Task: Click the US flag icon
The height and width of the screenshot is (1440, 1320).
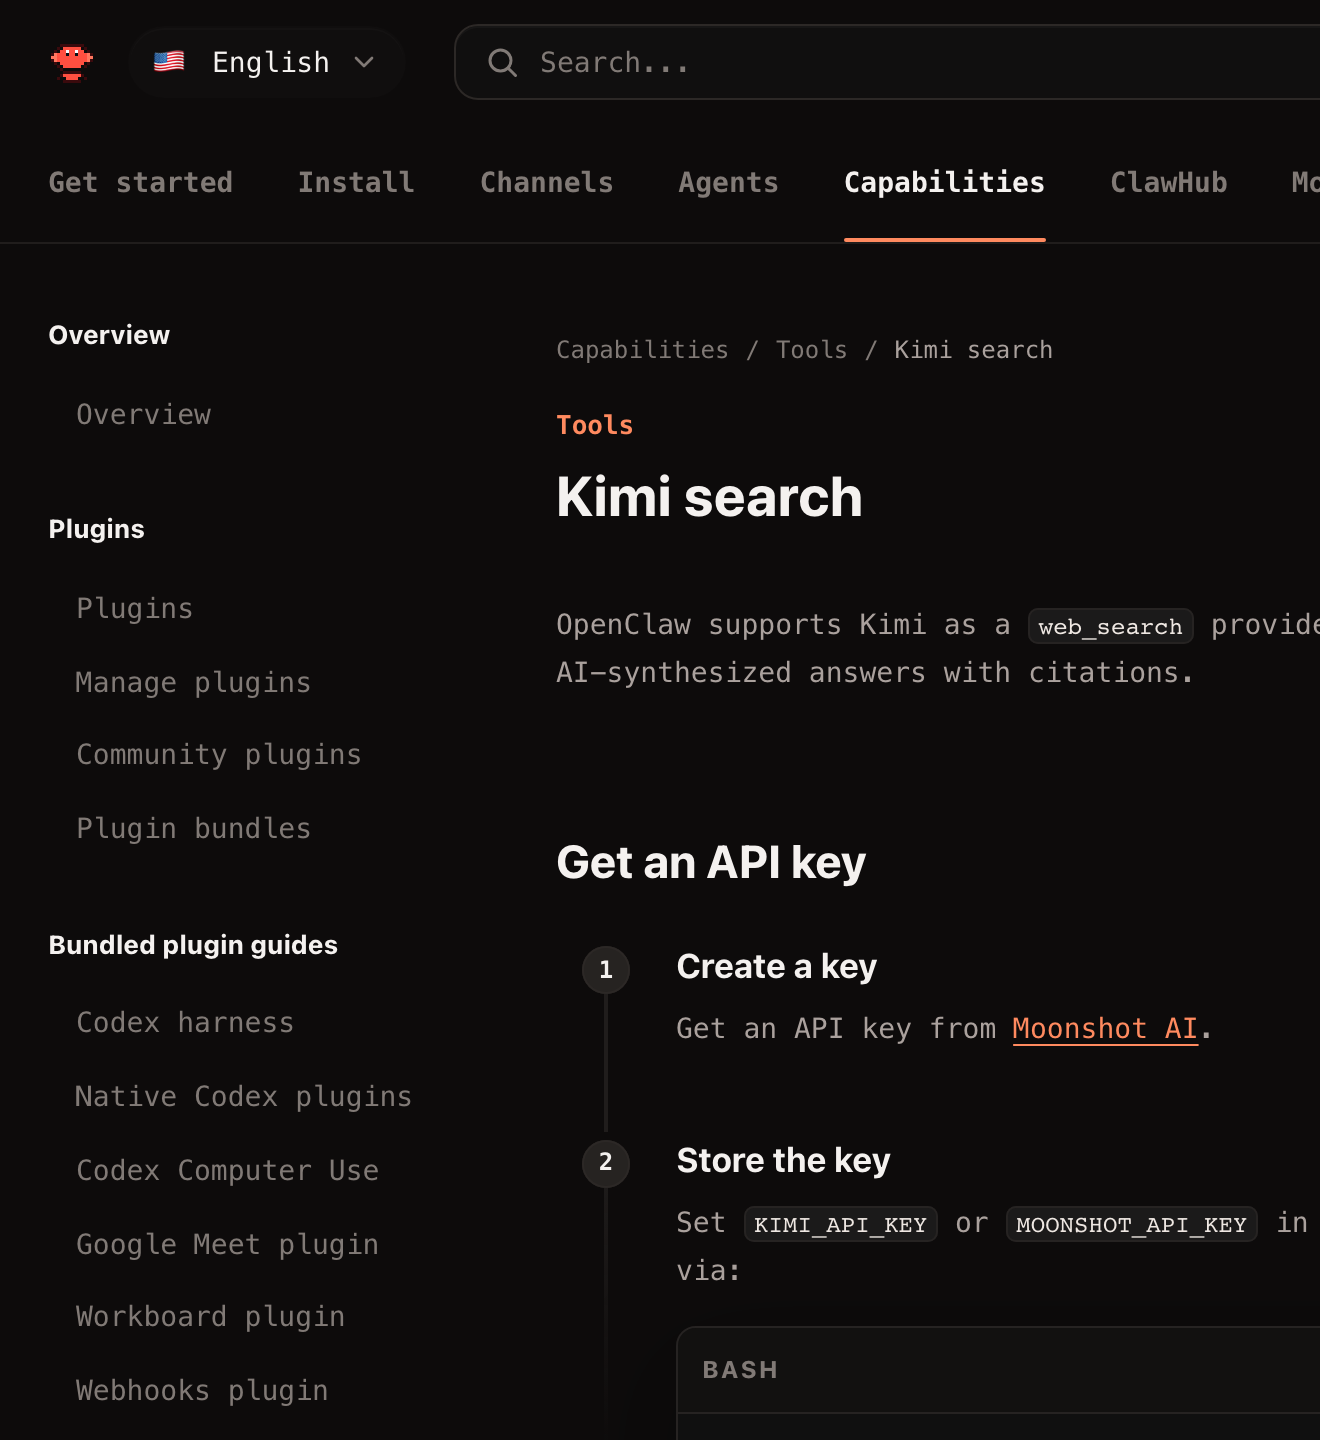Action: click(169, 62)
